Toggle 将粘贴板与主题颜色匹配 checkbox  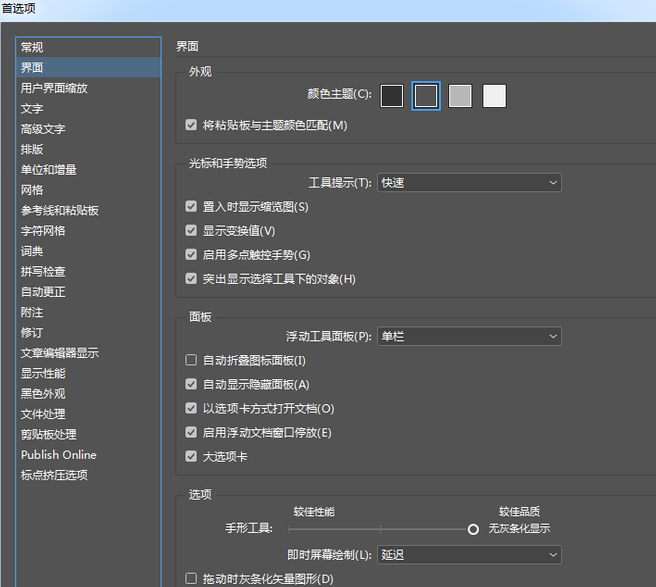[x=192, y=126]
